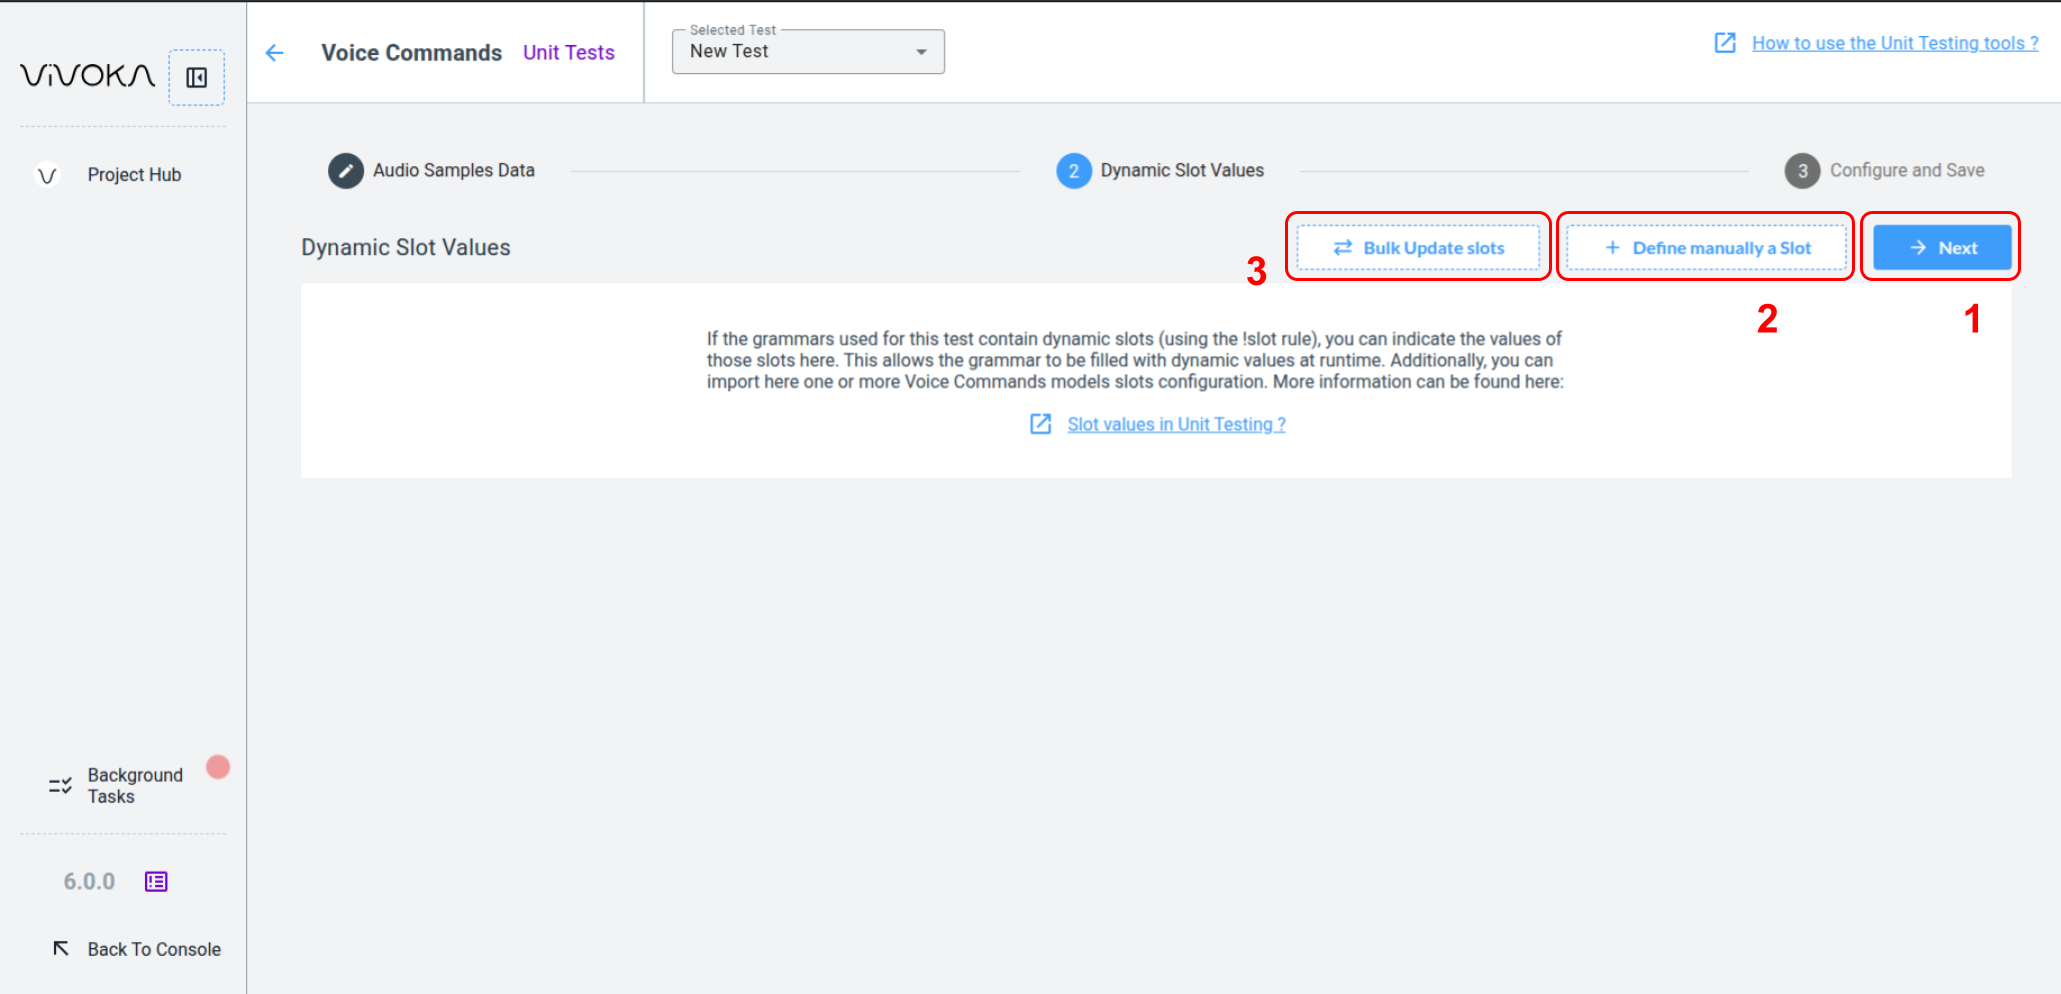
Task: Click the Back To Console arrow icon
Action: coord(61,948)
